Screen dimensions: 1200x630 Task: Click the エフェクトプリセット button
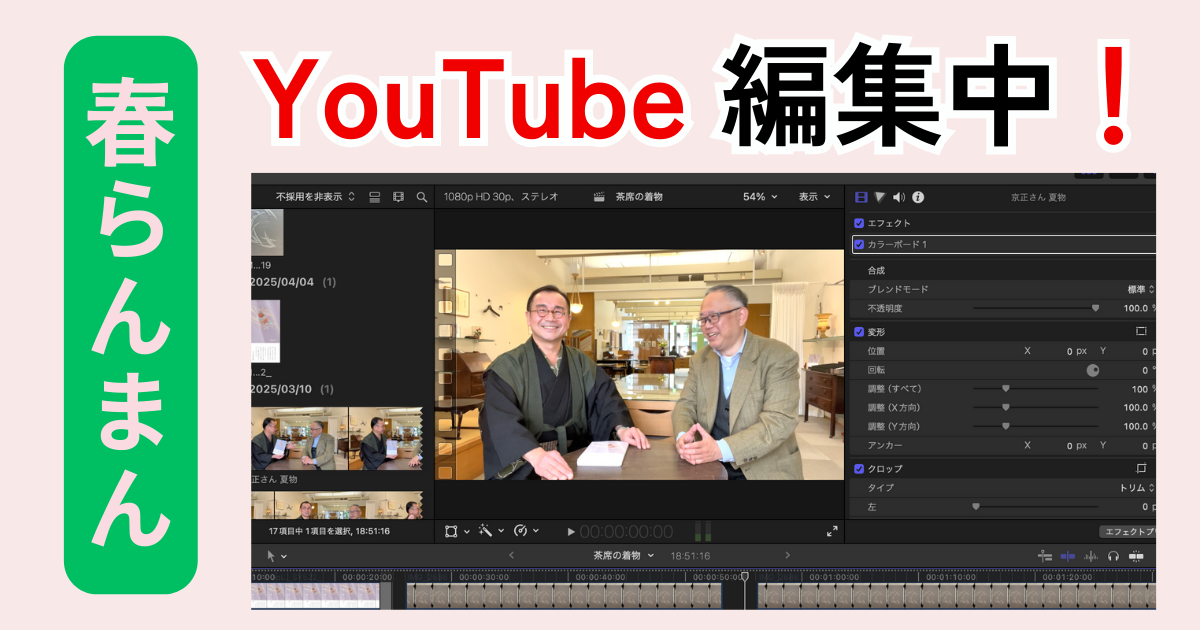click(x=1127, y=531)
